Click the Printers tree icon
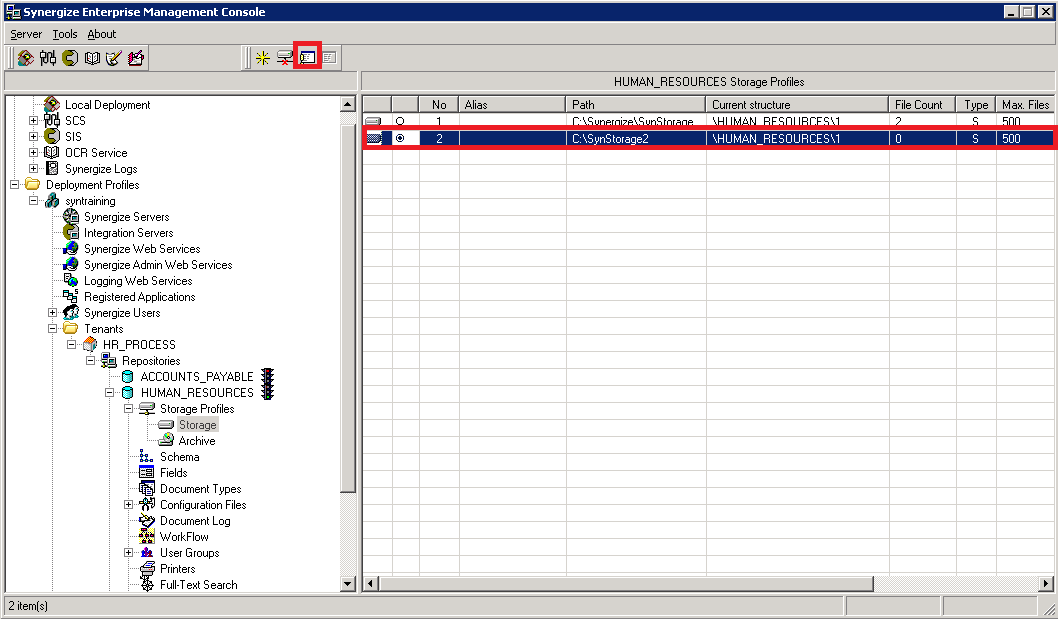The width and height of the screenshot is (1058, 619). (x=146, y=568)
